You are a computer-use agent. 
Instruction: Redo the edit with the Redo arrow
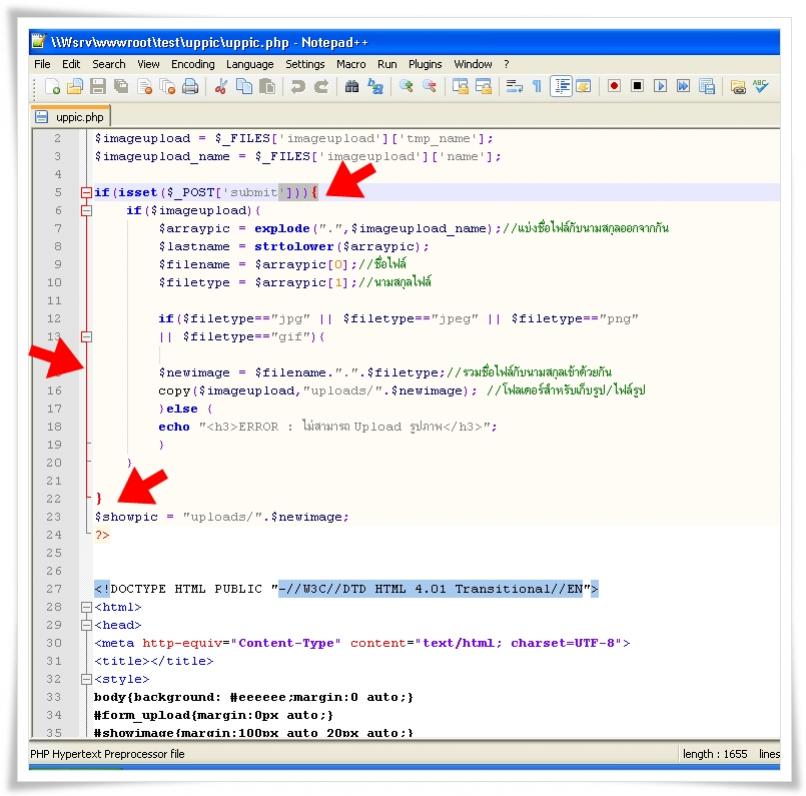click(x=322, y=86)
